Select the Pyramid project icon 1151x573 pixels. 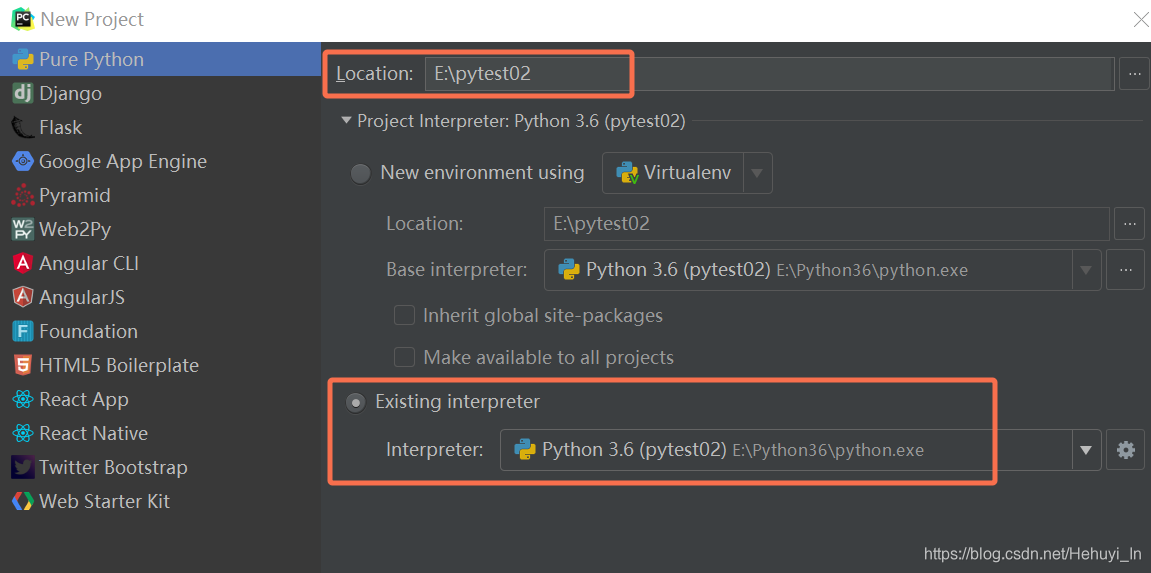click(x=22, y=195)
